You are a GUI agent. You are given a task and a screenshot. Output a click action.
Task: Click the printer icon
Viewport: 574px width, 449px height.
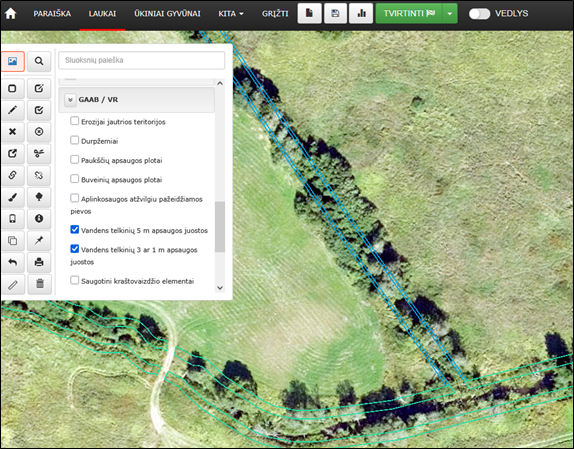pyautogui.click(x=39, y=262)
